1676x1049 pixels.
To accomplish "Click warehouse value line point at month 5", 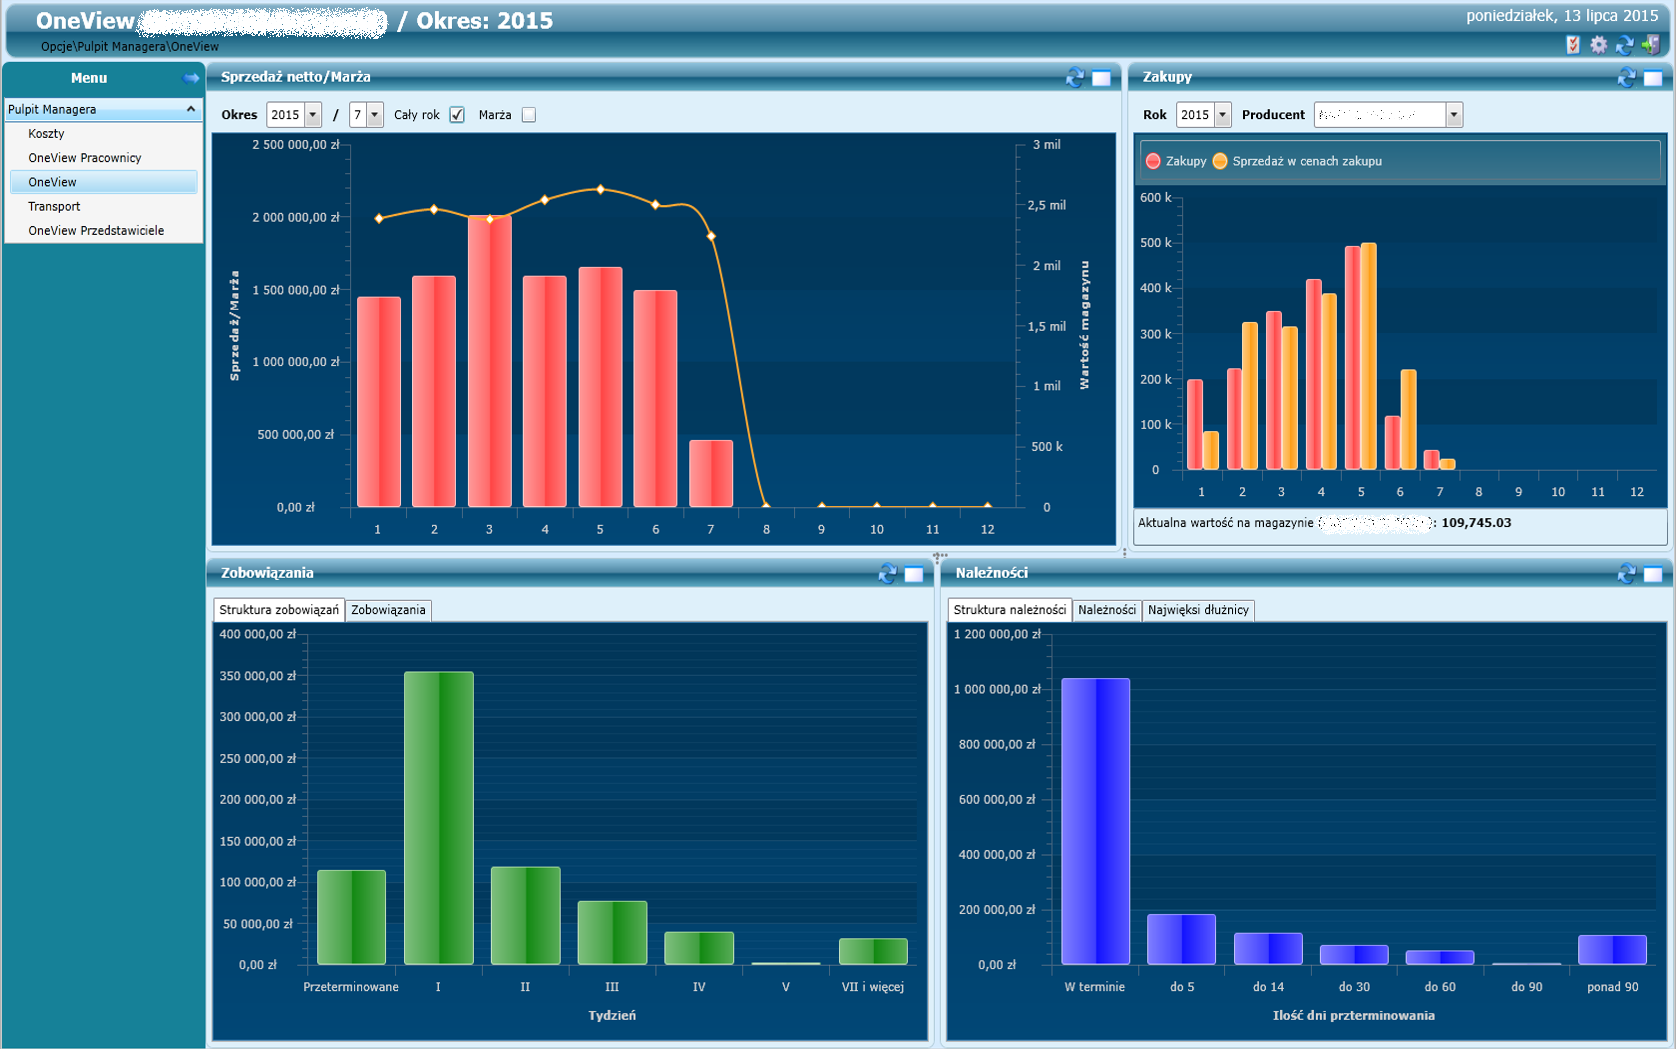I will [600, 189].
